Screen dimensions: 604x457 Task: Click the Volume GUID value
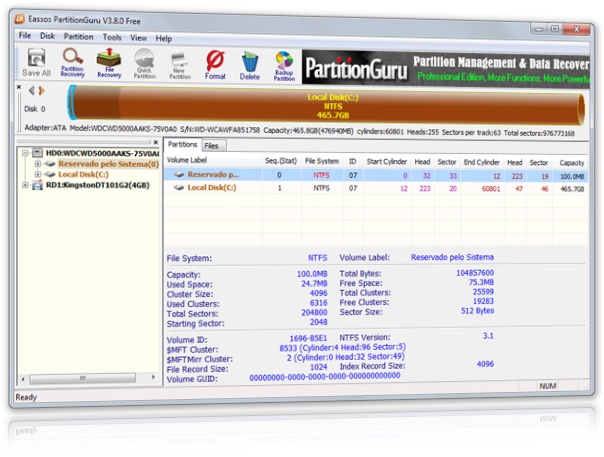[x=325, y=376]
